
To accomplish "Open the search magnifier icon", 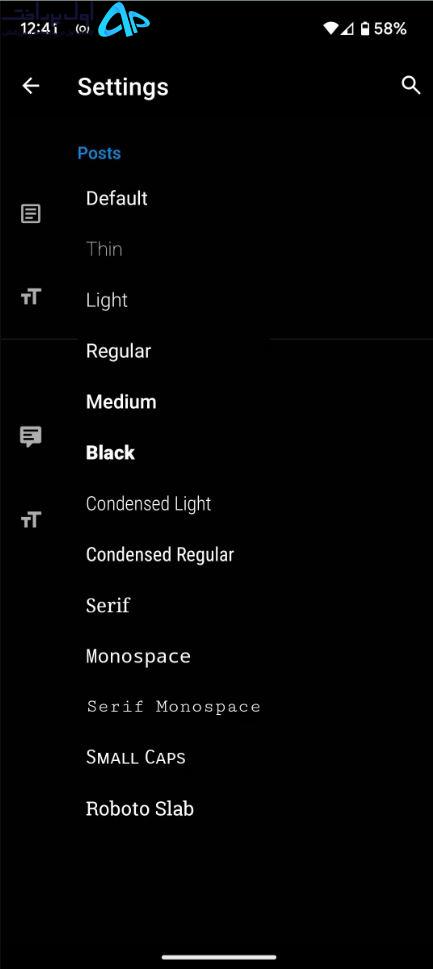I will pyautogui.click(x=411, y=85).
